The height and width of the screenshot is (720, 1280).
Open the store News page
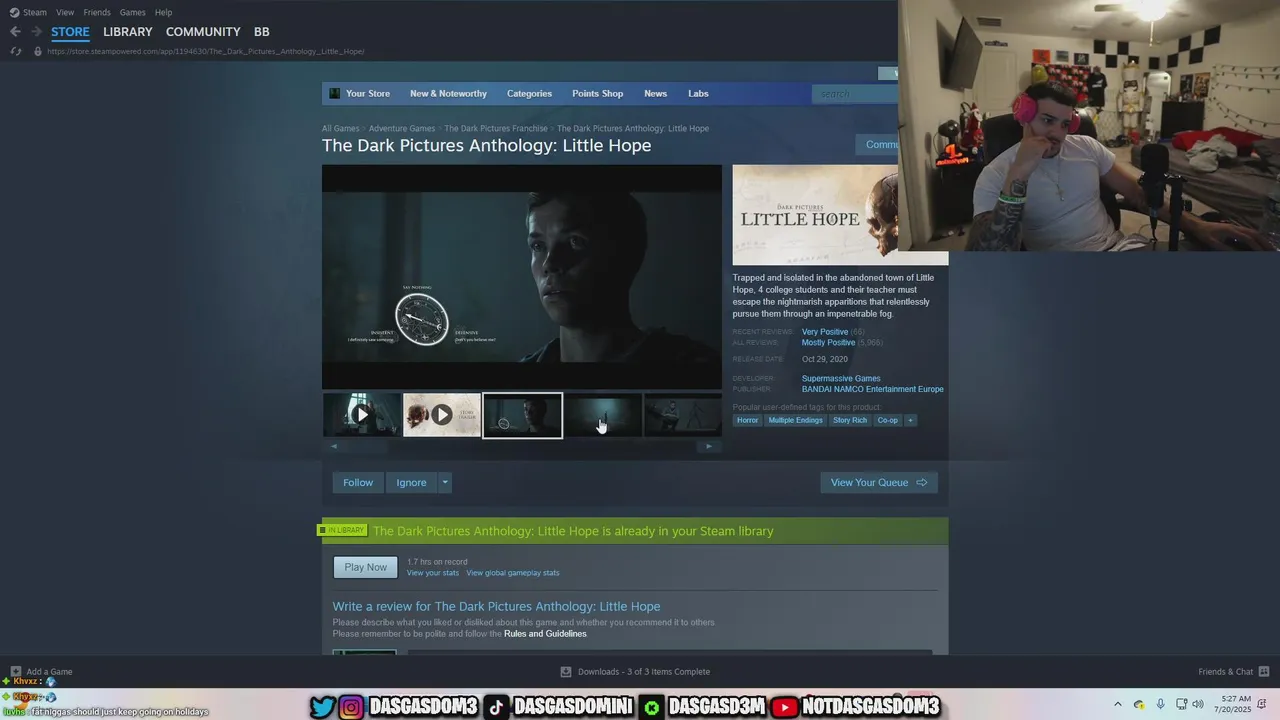tap(655, 93)
